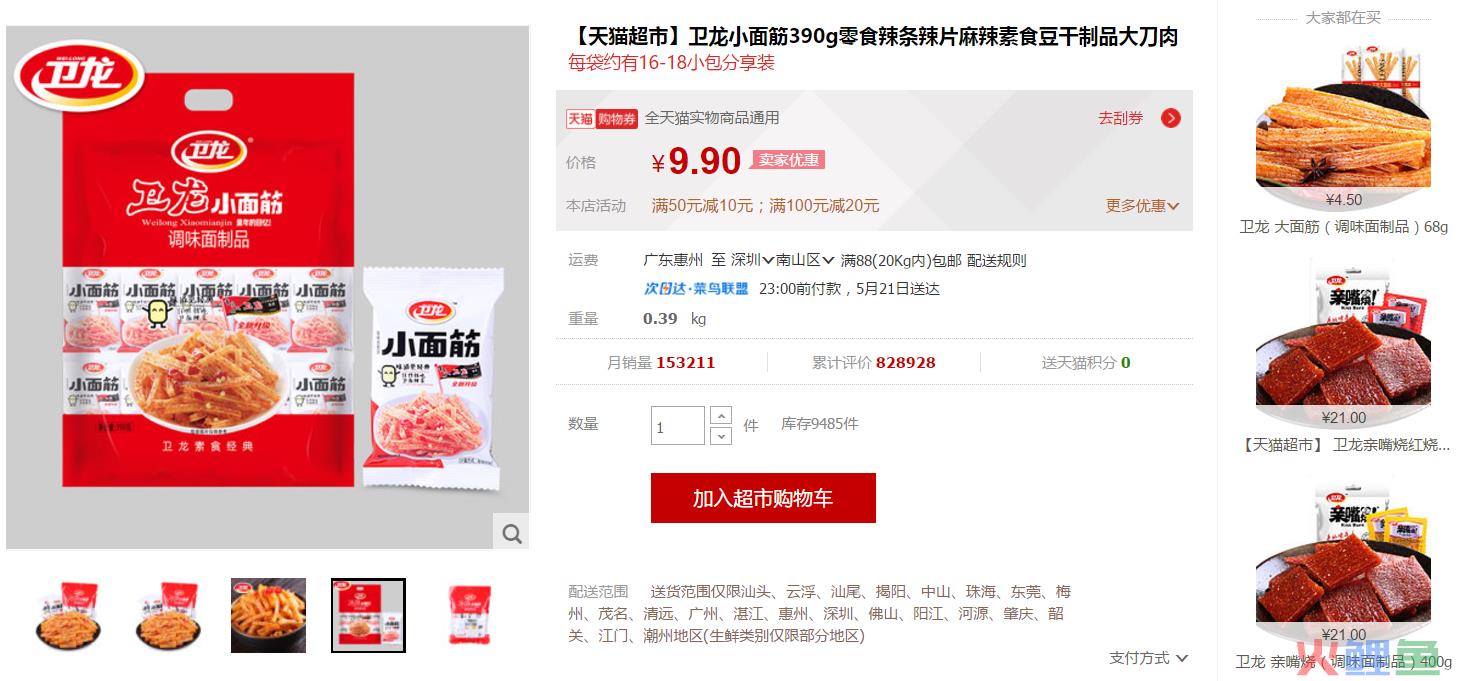Image resolution: width=1464 pixels, height=681 pixels.
Task: Click the 次日达 菜鸟联盟 delivery badge
Action: tap(696, 289)
